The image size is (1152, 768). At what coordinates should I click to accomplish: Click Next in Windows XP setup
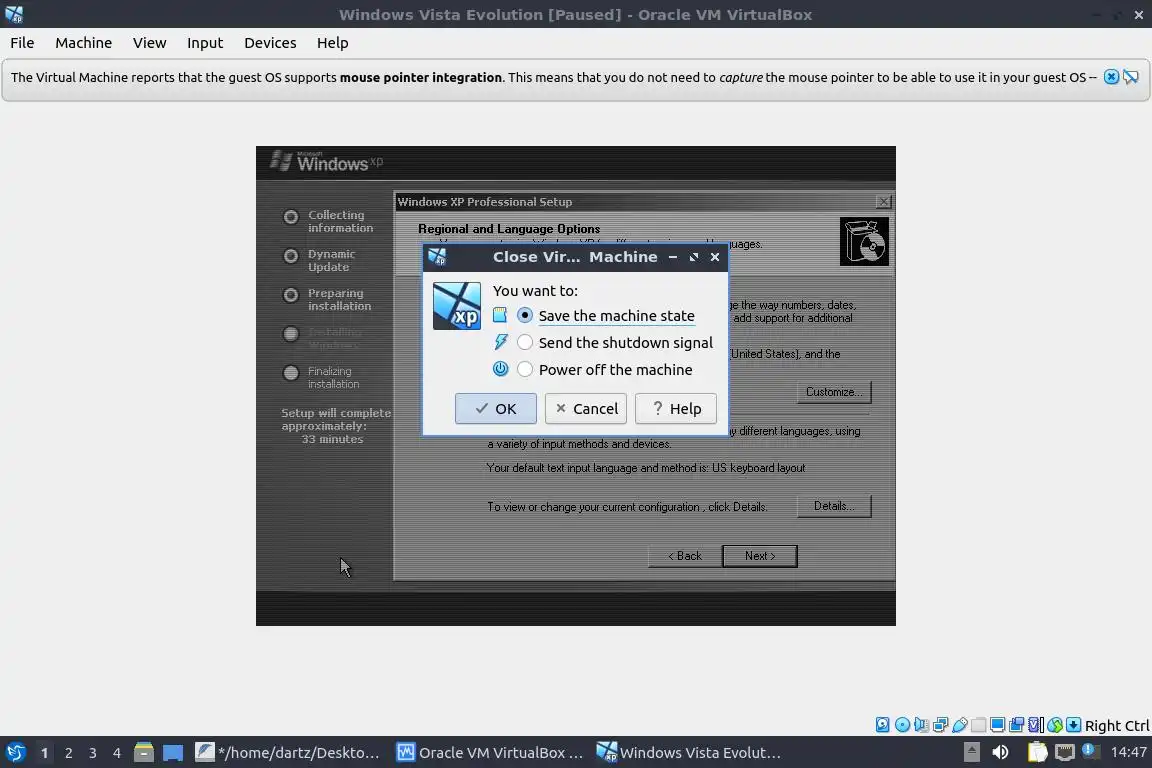(760, 556)
